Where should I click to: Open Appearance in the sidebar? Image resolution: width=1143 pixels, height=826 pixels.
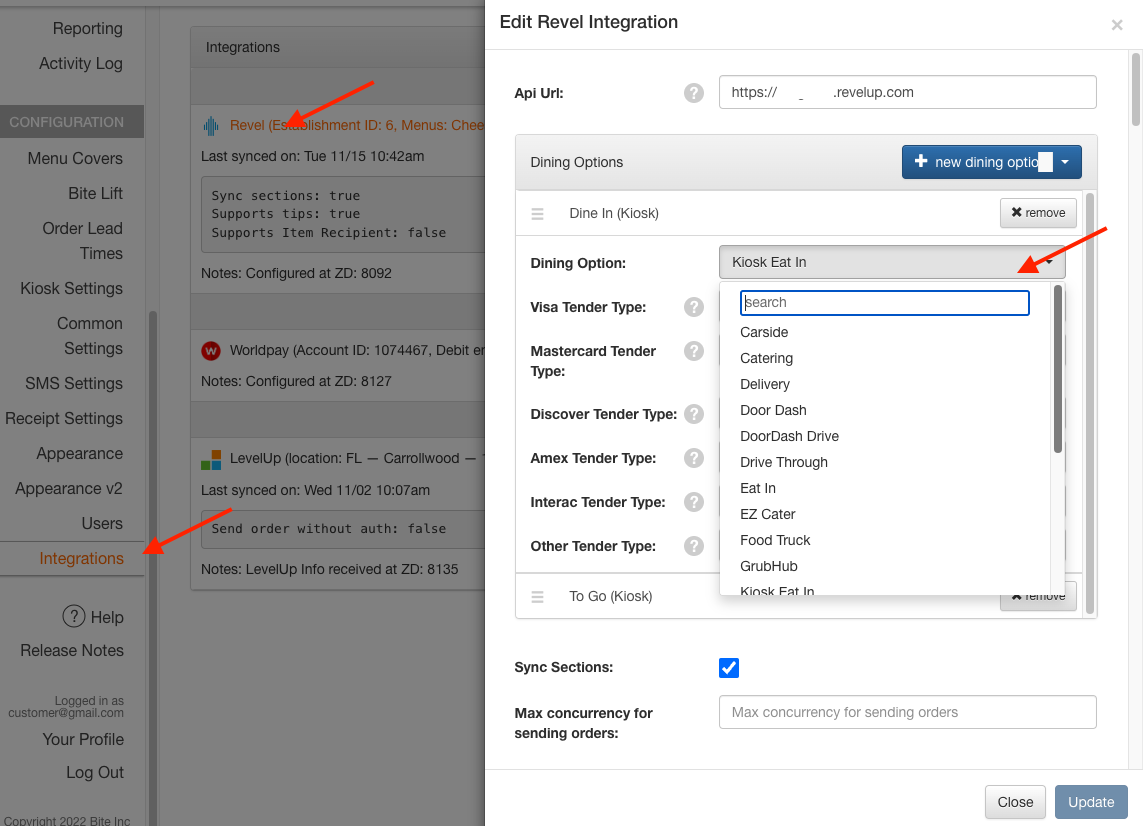(x=79, y=453)
